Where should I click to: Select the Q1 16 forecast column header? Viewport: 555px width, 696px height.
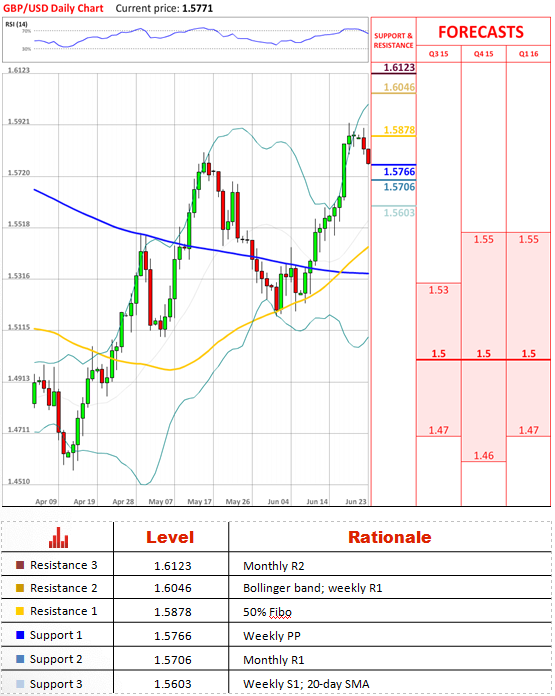click(528, 54)
